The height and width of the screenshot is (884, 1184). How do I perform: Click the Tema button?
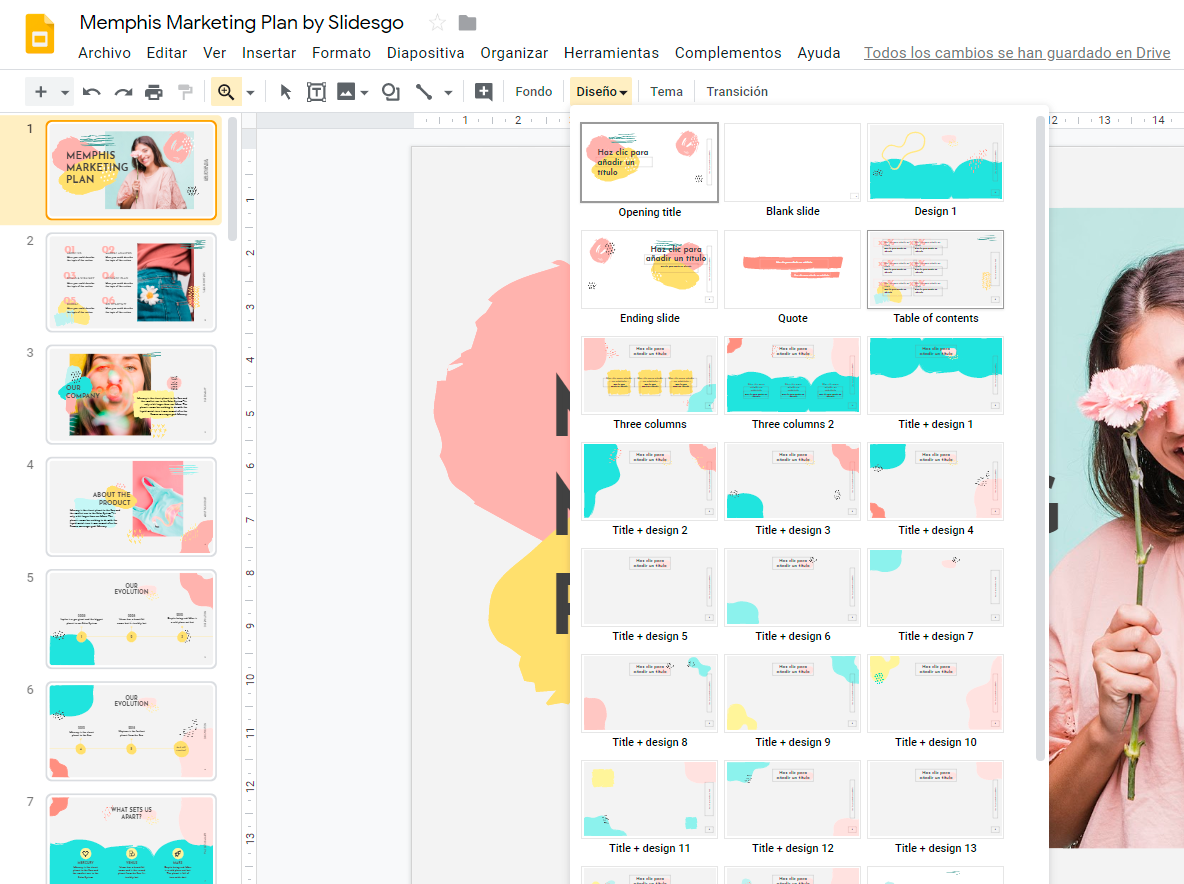point(666,91)
